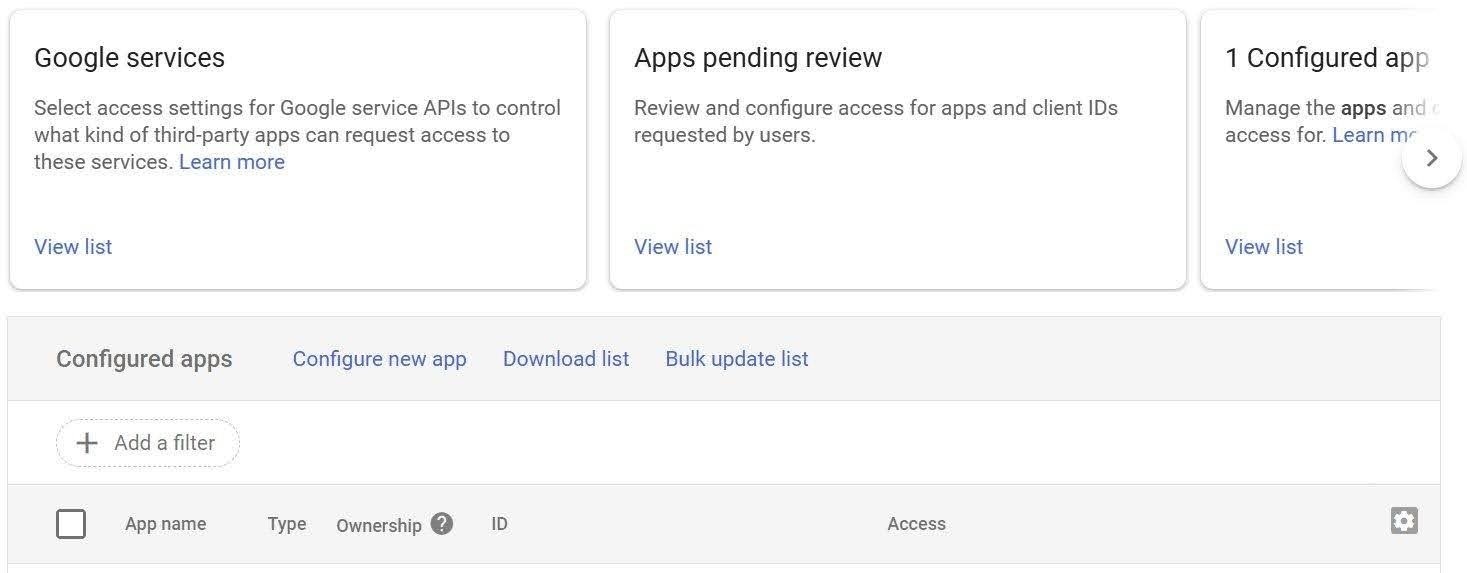
Task: Sort by App name column header
Action: (x=165, y=524)
